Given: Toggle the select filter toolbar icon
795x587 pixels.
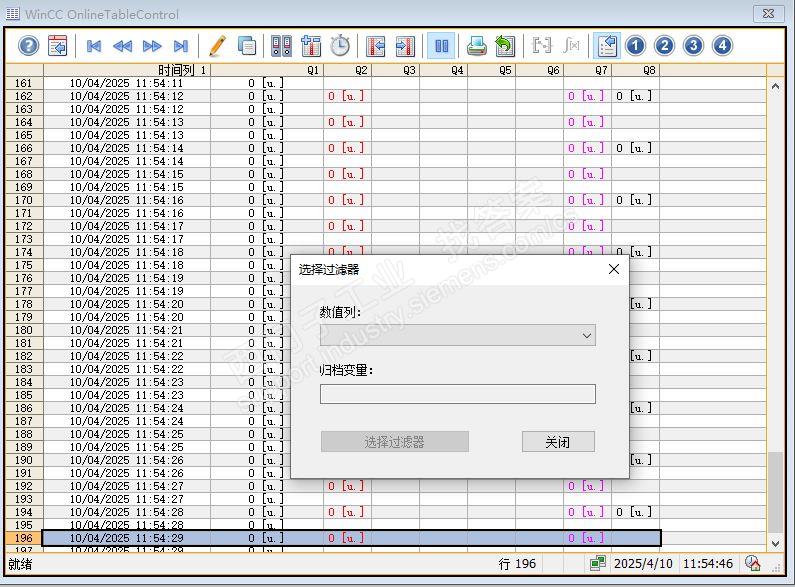Looking at the screenshot, I should [x=606, y=46].
